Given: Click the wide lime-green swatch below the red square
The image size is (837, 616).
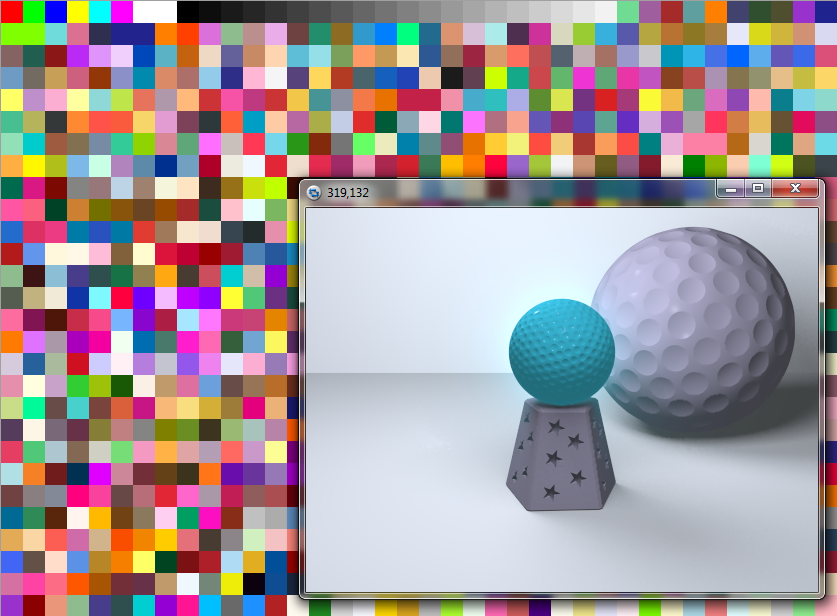Looking at the screenshot, I should (22, 33).
